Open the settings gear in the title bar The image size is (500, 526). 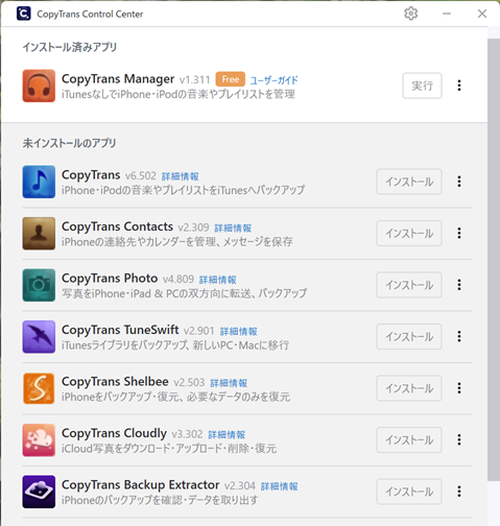(411, 14)
